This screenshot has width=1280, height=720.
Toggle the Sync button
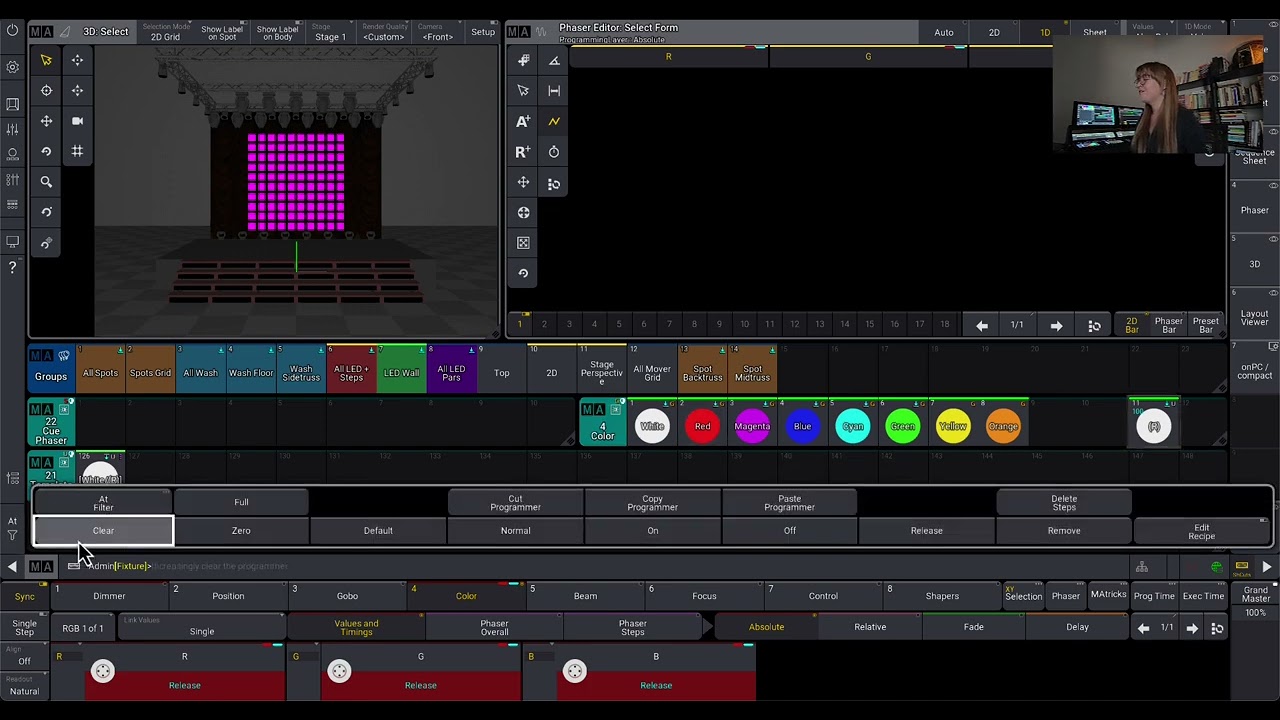pyautogui.click(x=24, y=597)
